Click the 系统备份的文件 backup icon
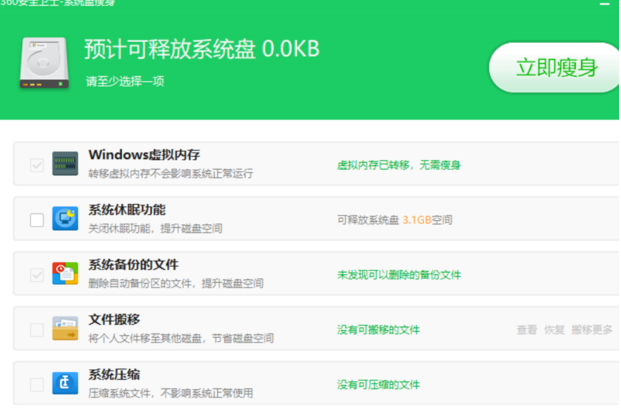Viewport: 621px width, 411px height. [x=65, y=273]
